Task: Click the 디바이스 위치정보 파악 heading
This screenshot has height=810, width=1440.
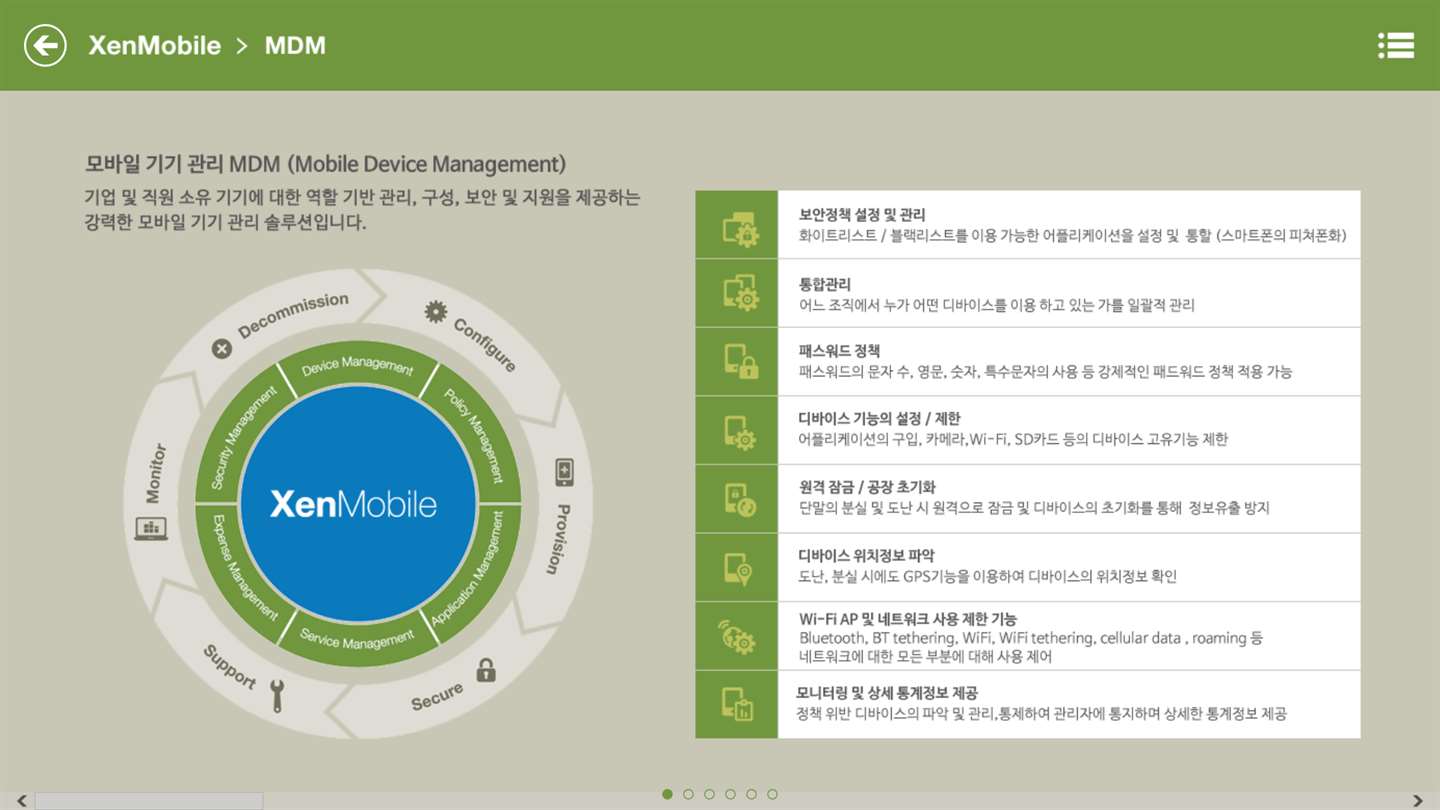Action: [866, 555]
